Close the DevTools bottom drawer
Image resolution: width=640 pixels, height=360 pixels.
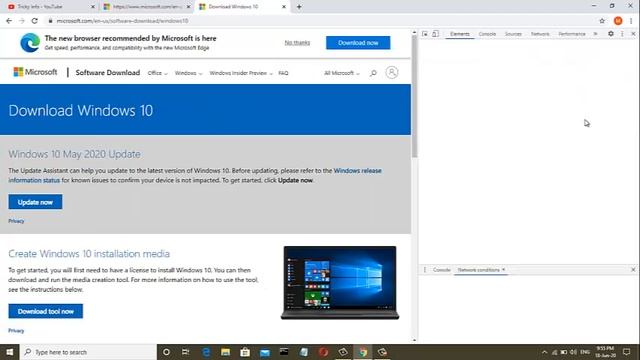[633, 270]
